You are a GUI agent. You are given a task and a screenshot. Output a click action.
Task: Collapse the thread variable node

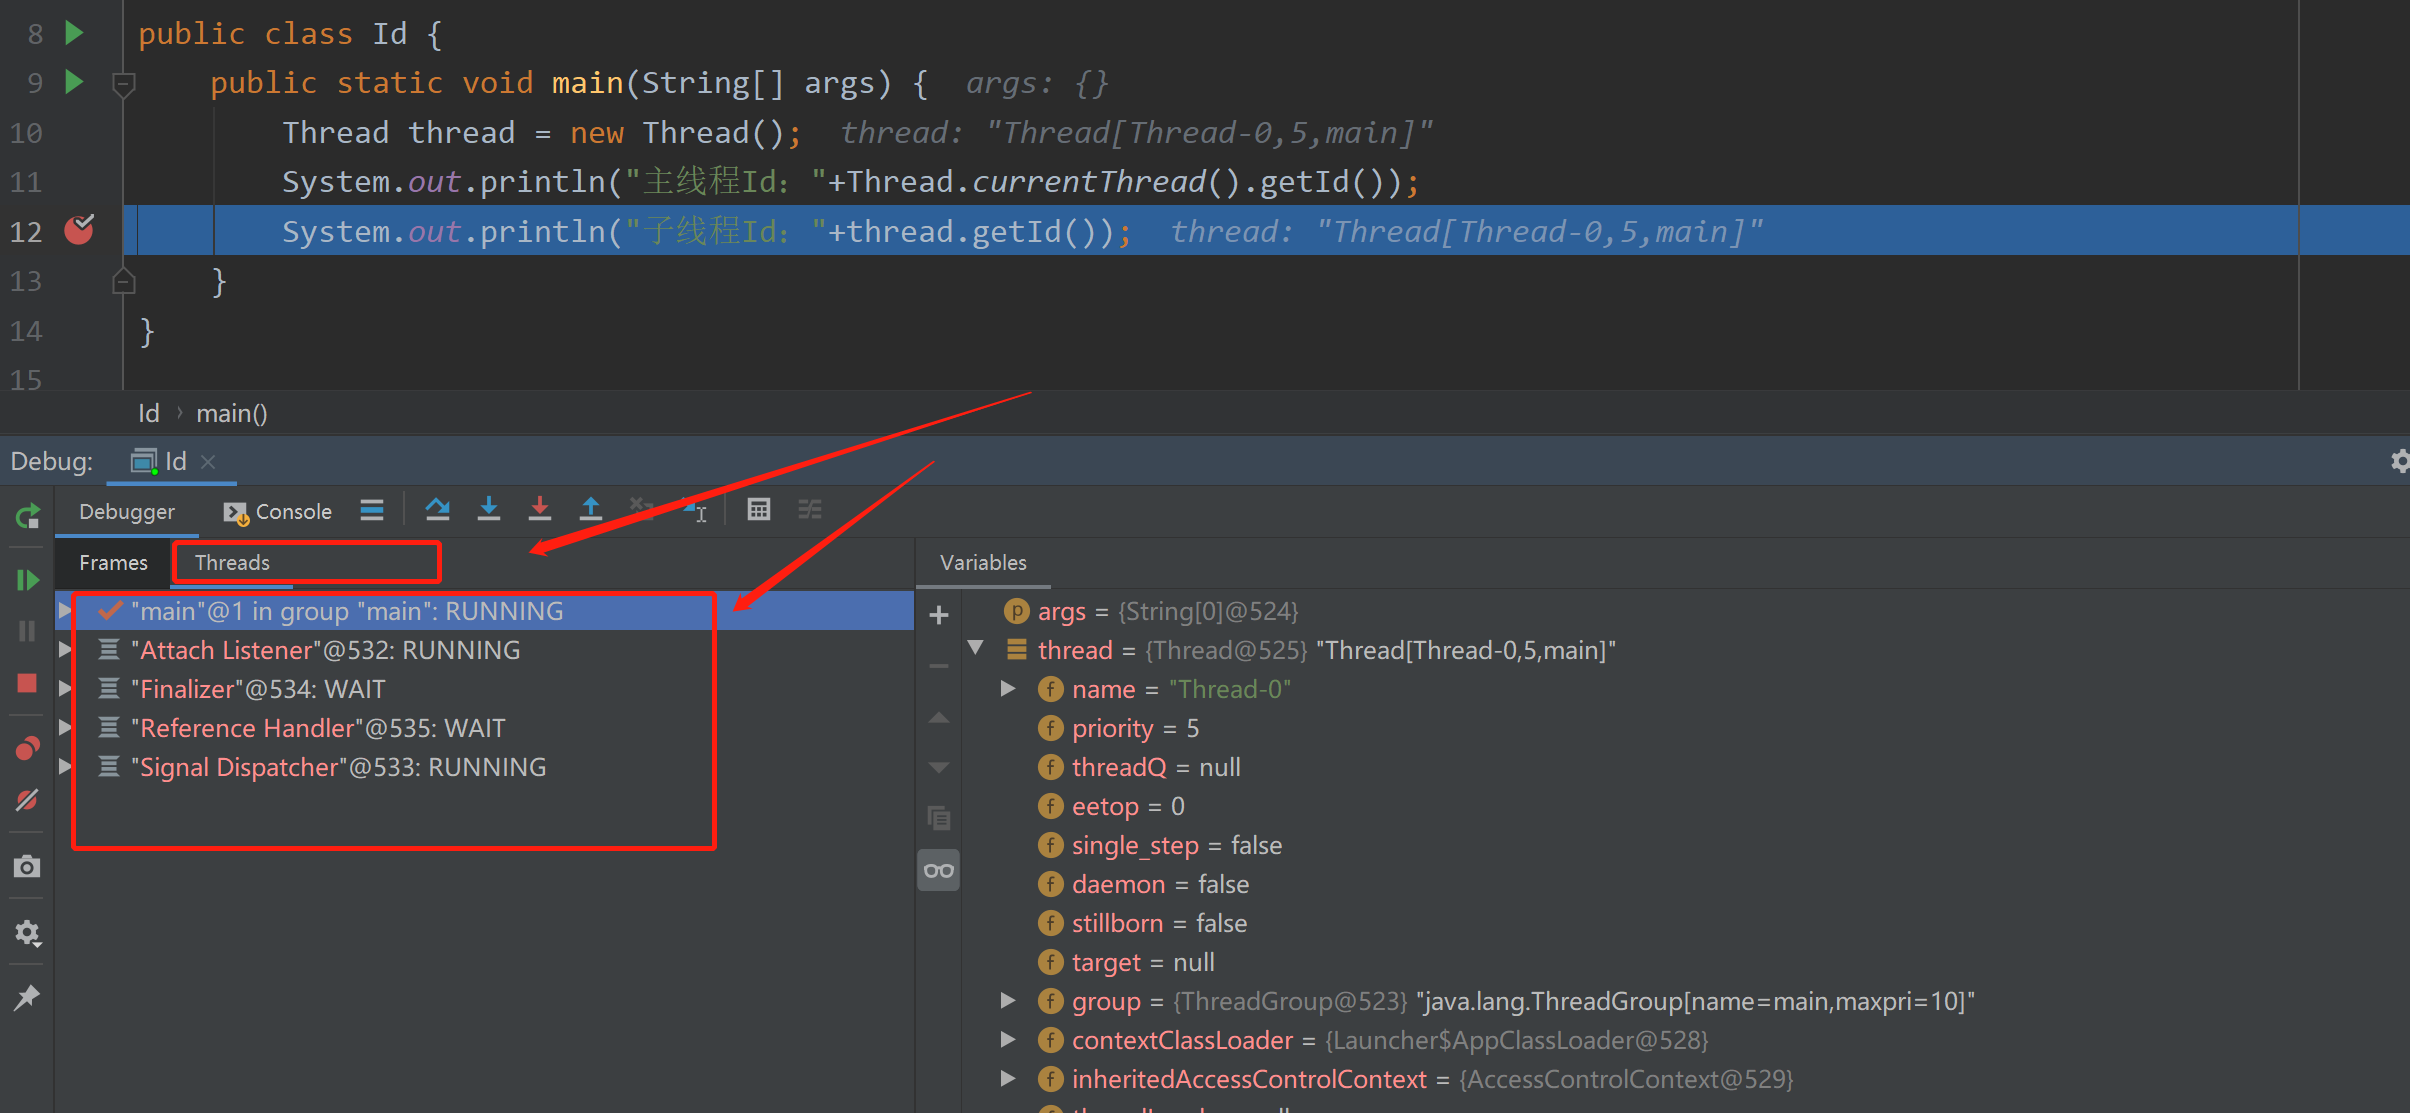click(x=976, y=648)
